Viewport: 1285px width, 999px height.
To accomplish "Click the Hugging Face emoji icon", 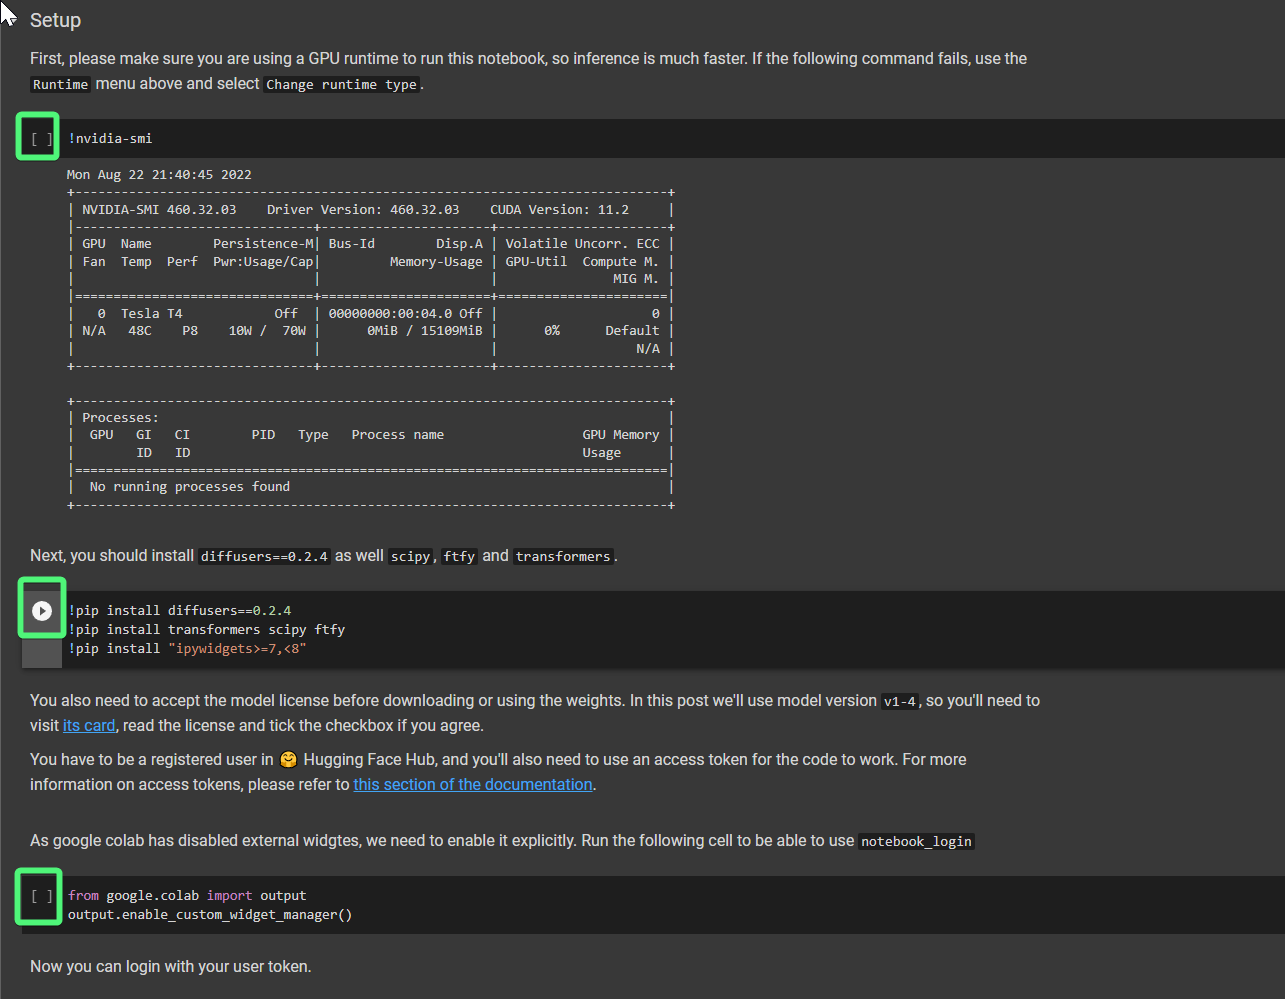I will tap(288, 759).
